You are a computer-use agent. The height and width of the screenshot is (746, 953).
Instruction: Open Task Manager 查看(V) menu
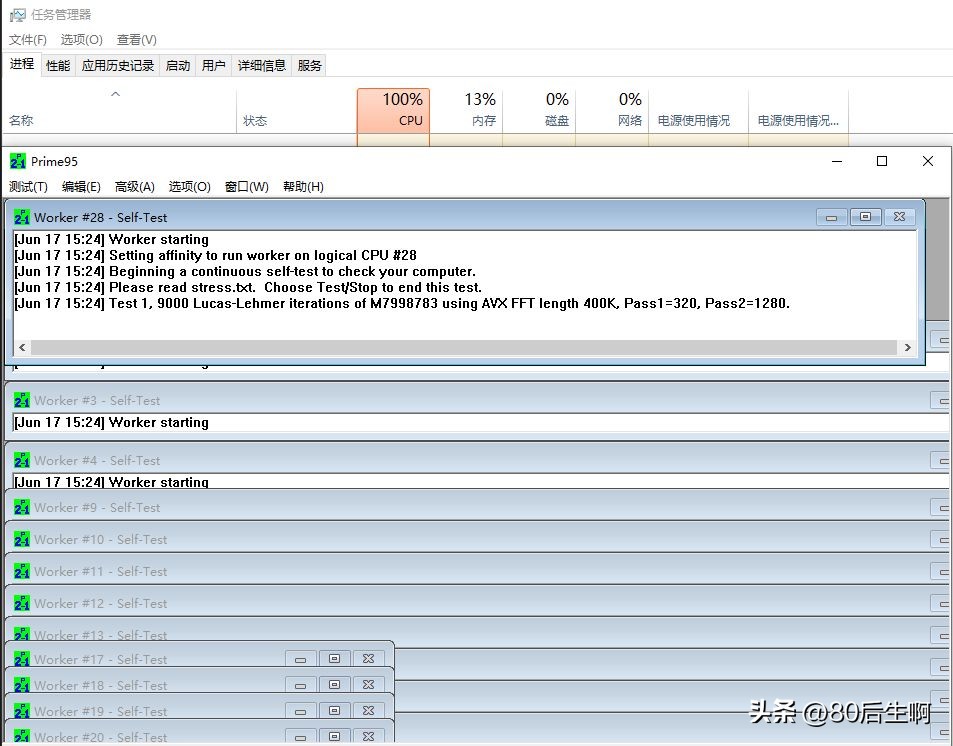click(x=137, y=40)
